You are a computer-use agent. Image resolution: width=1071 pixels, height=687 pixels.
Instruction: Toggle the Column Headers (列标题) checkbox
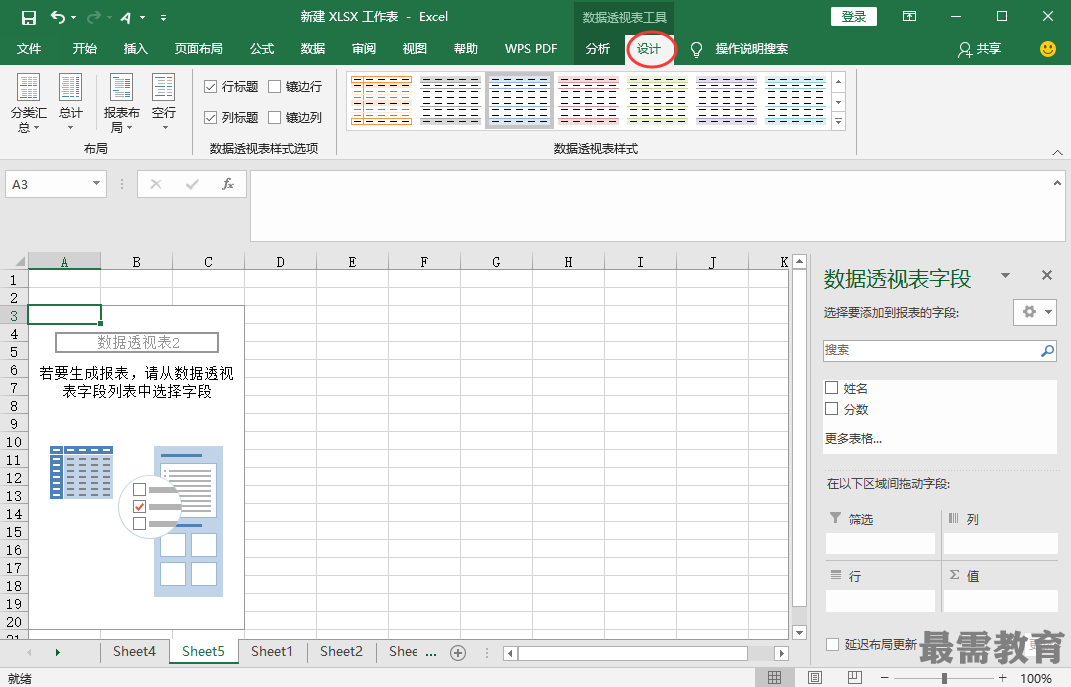210,117
